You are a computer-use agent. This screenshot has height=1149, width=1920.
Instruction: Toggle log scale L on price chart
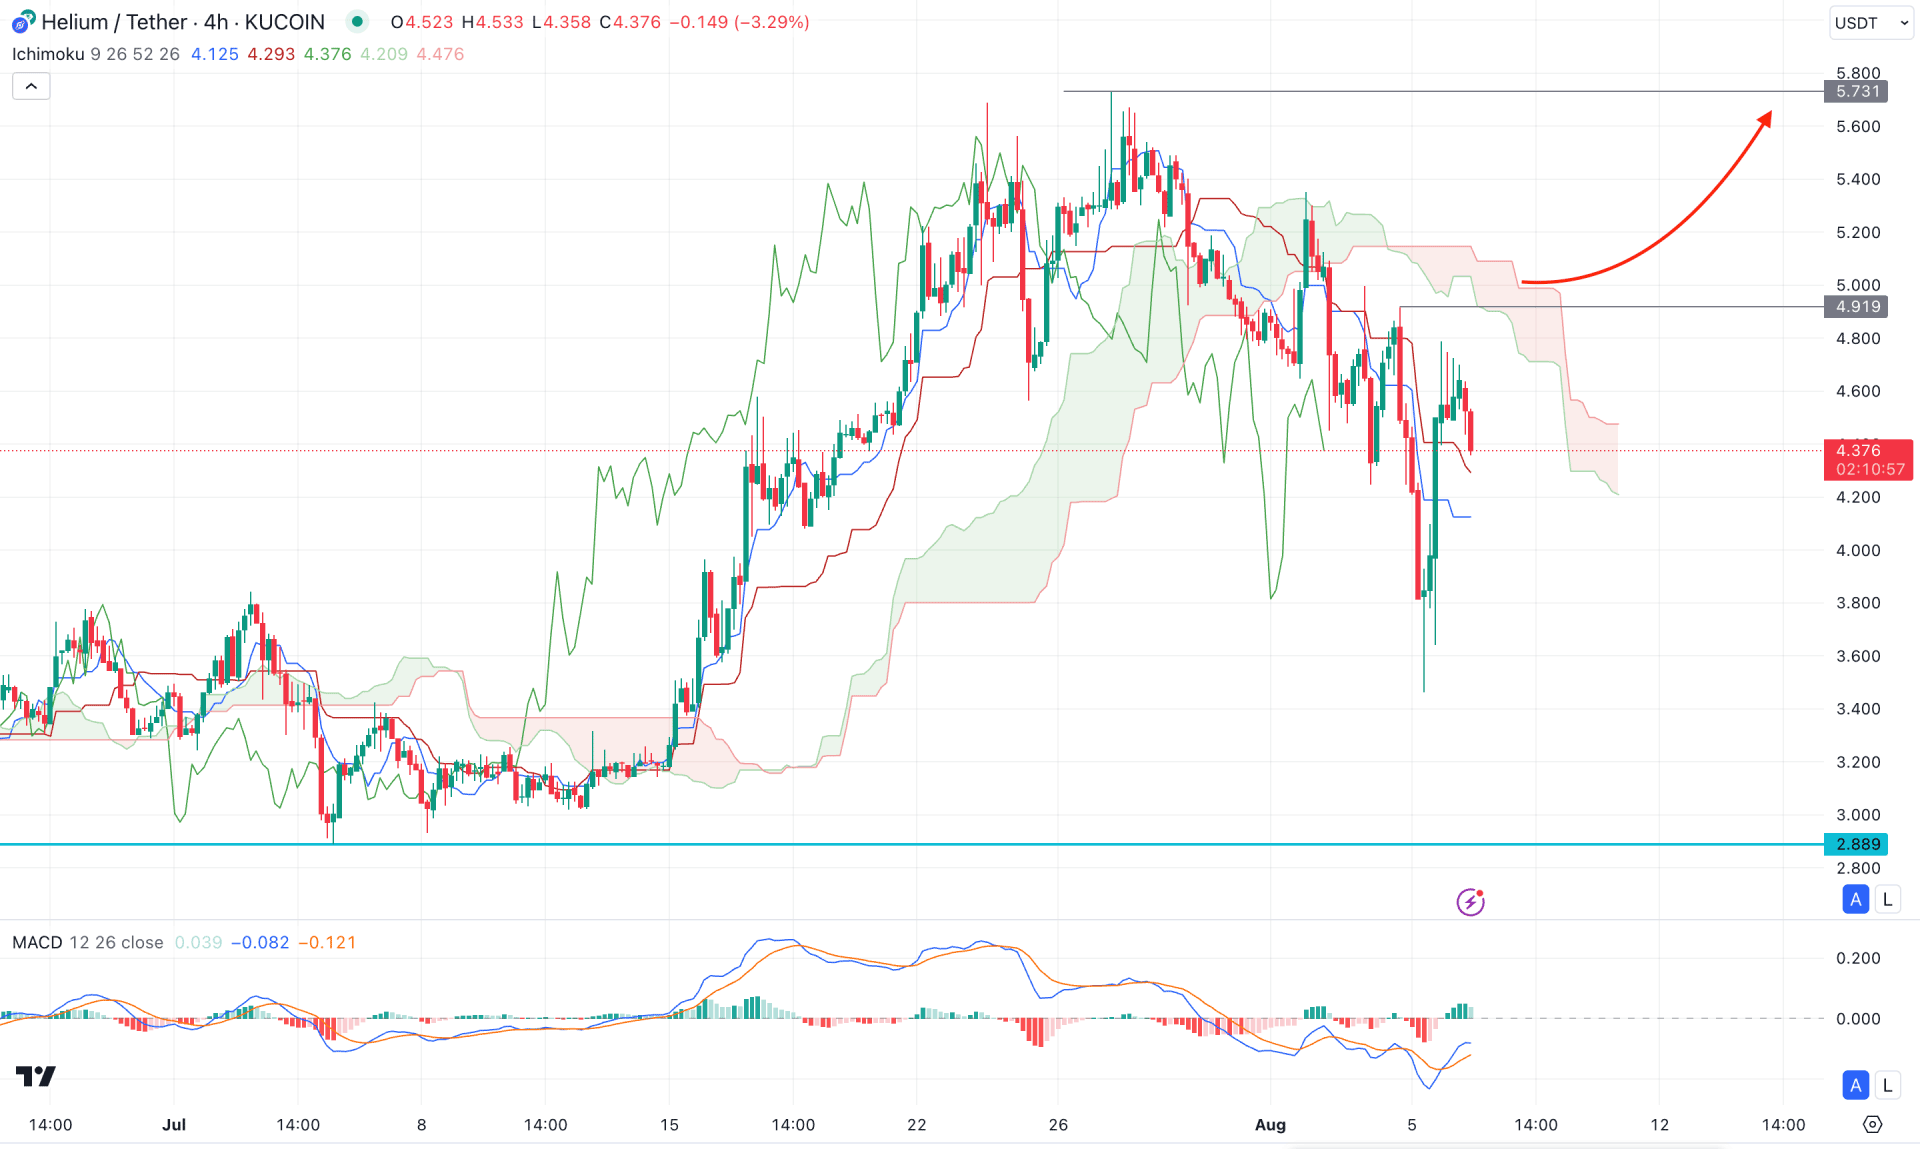(x=1888, y=899)
